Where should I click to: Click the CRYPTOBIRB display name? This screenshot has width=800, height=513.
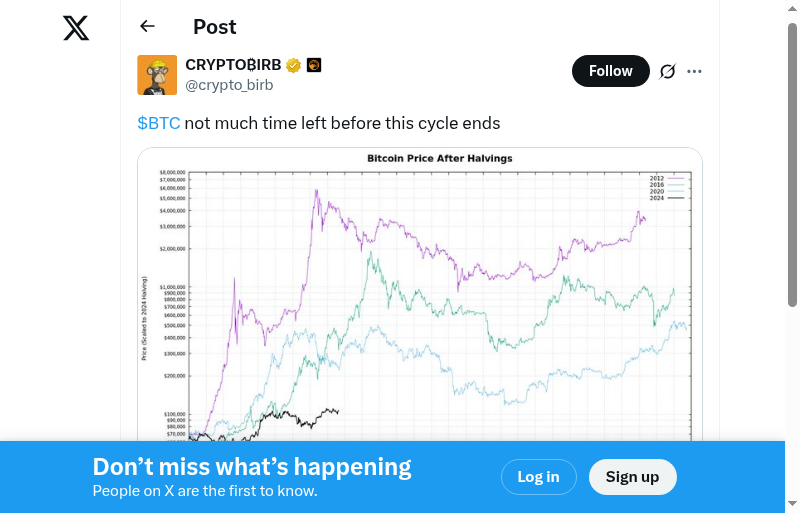tap(233, 65)
